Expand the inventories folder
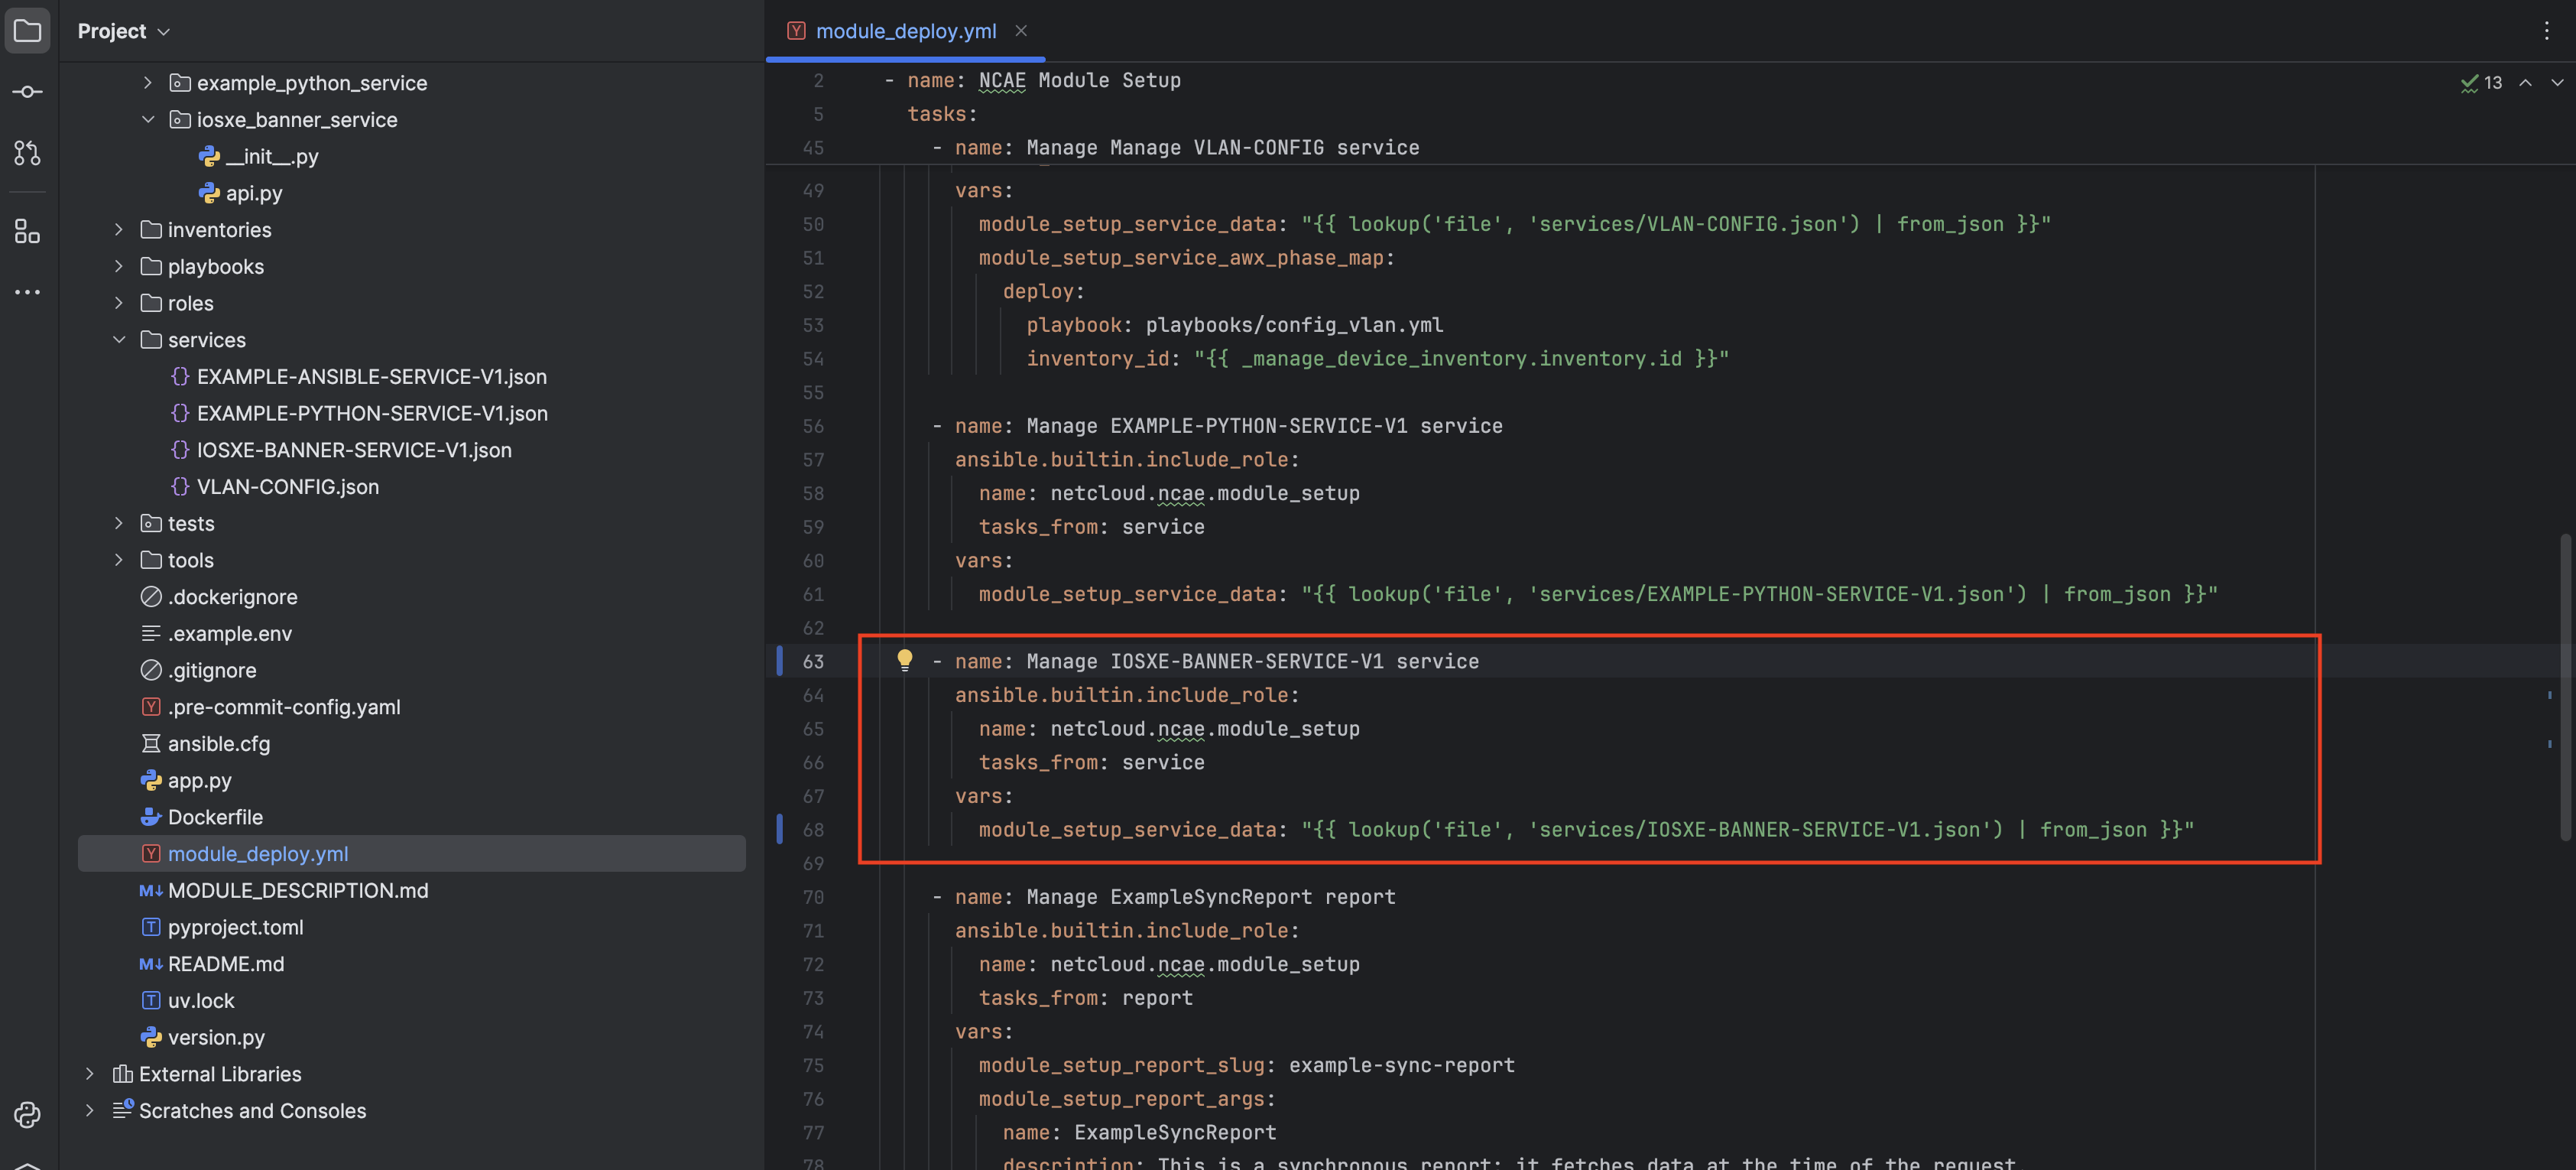The width and height of the screenshot is (2576, 1170). pos(119,230)
